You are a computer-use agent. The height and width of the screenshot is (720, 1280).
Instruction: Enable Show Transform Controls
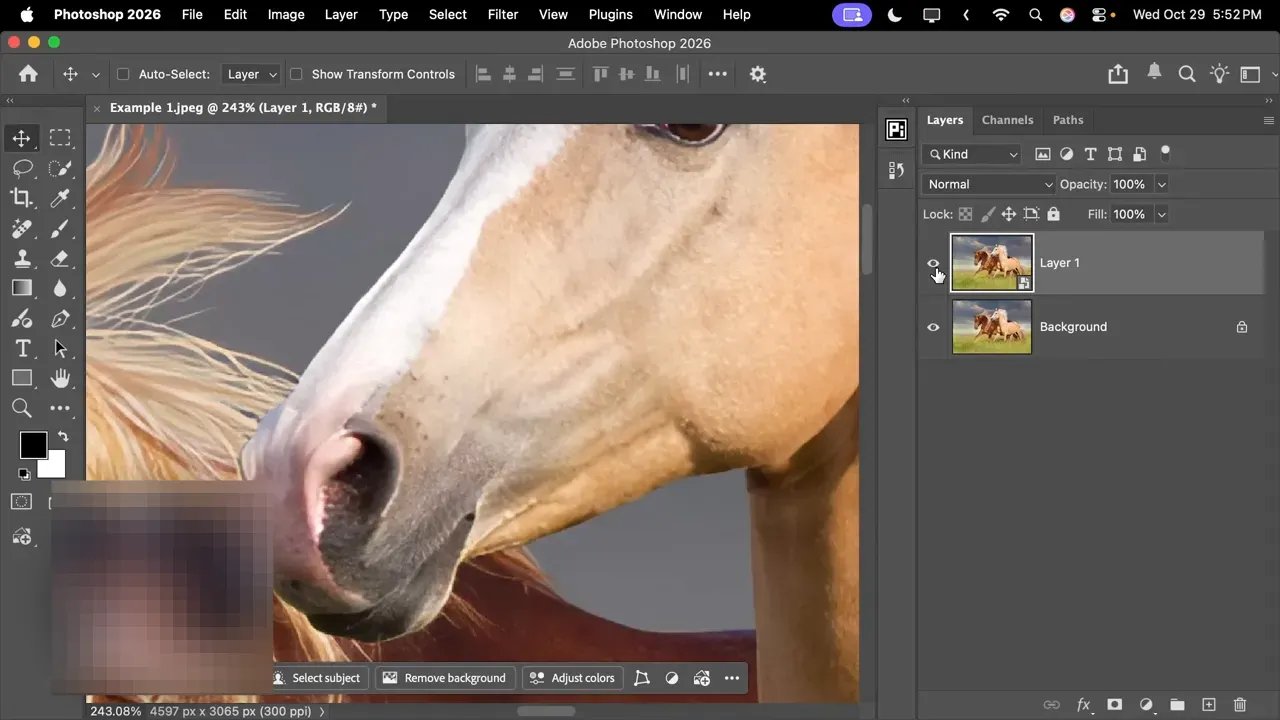tap(296, 74)
